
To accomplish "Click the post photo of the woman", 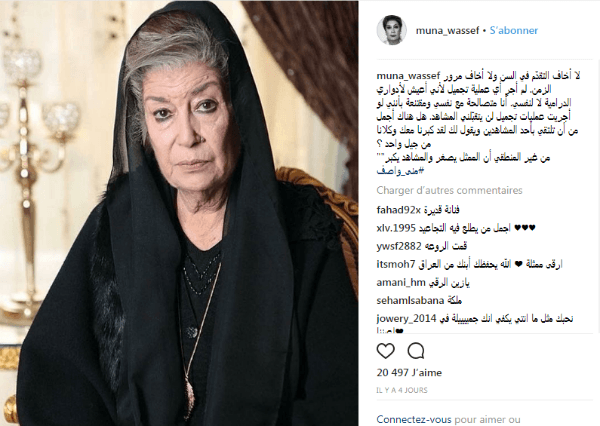I will pyautogui.click(x=179, y=213).
